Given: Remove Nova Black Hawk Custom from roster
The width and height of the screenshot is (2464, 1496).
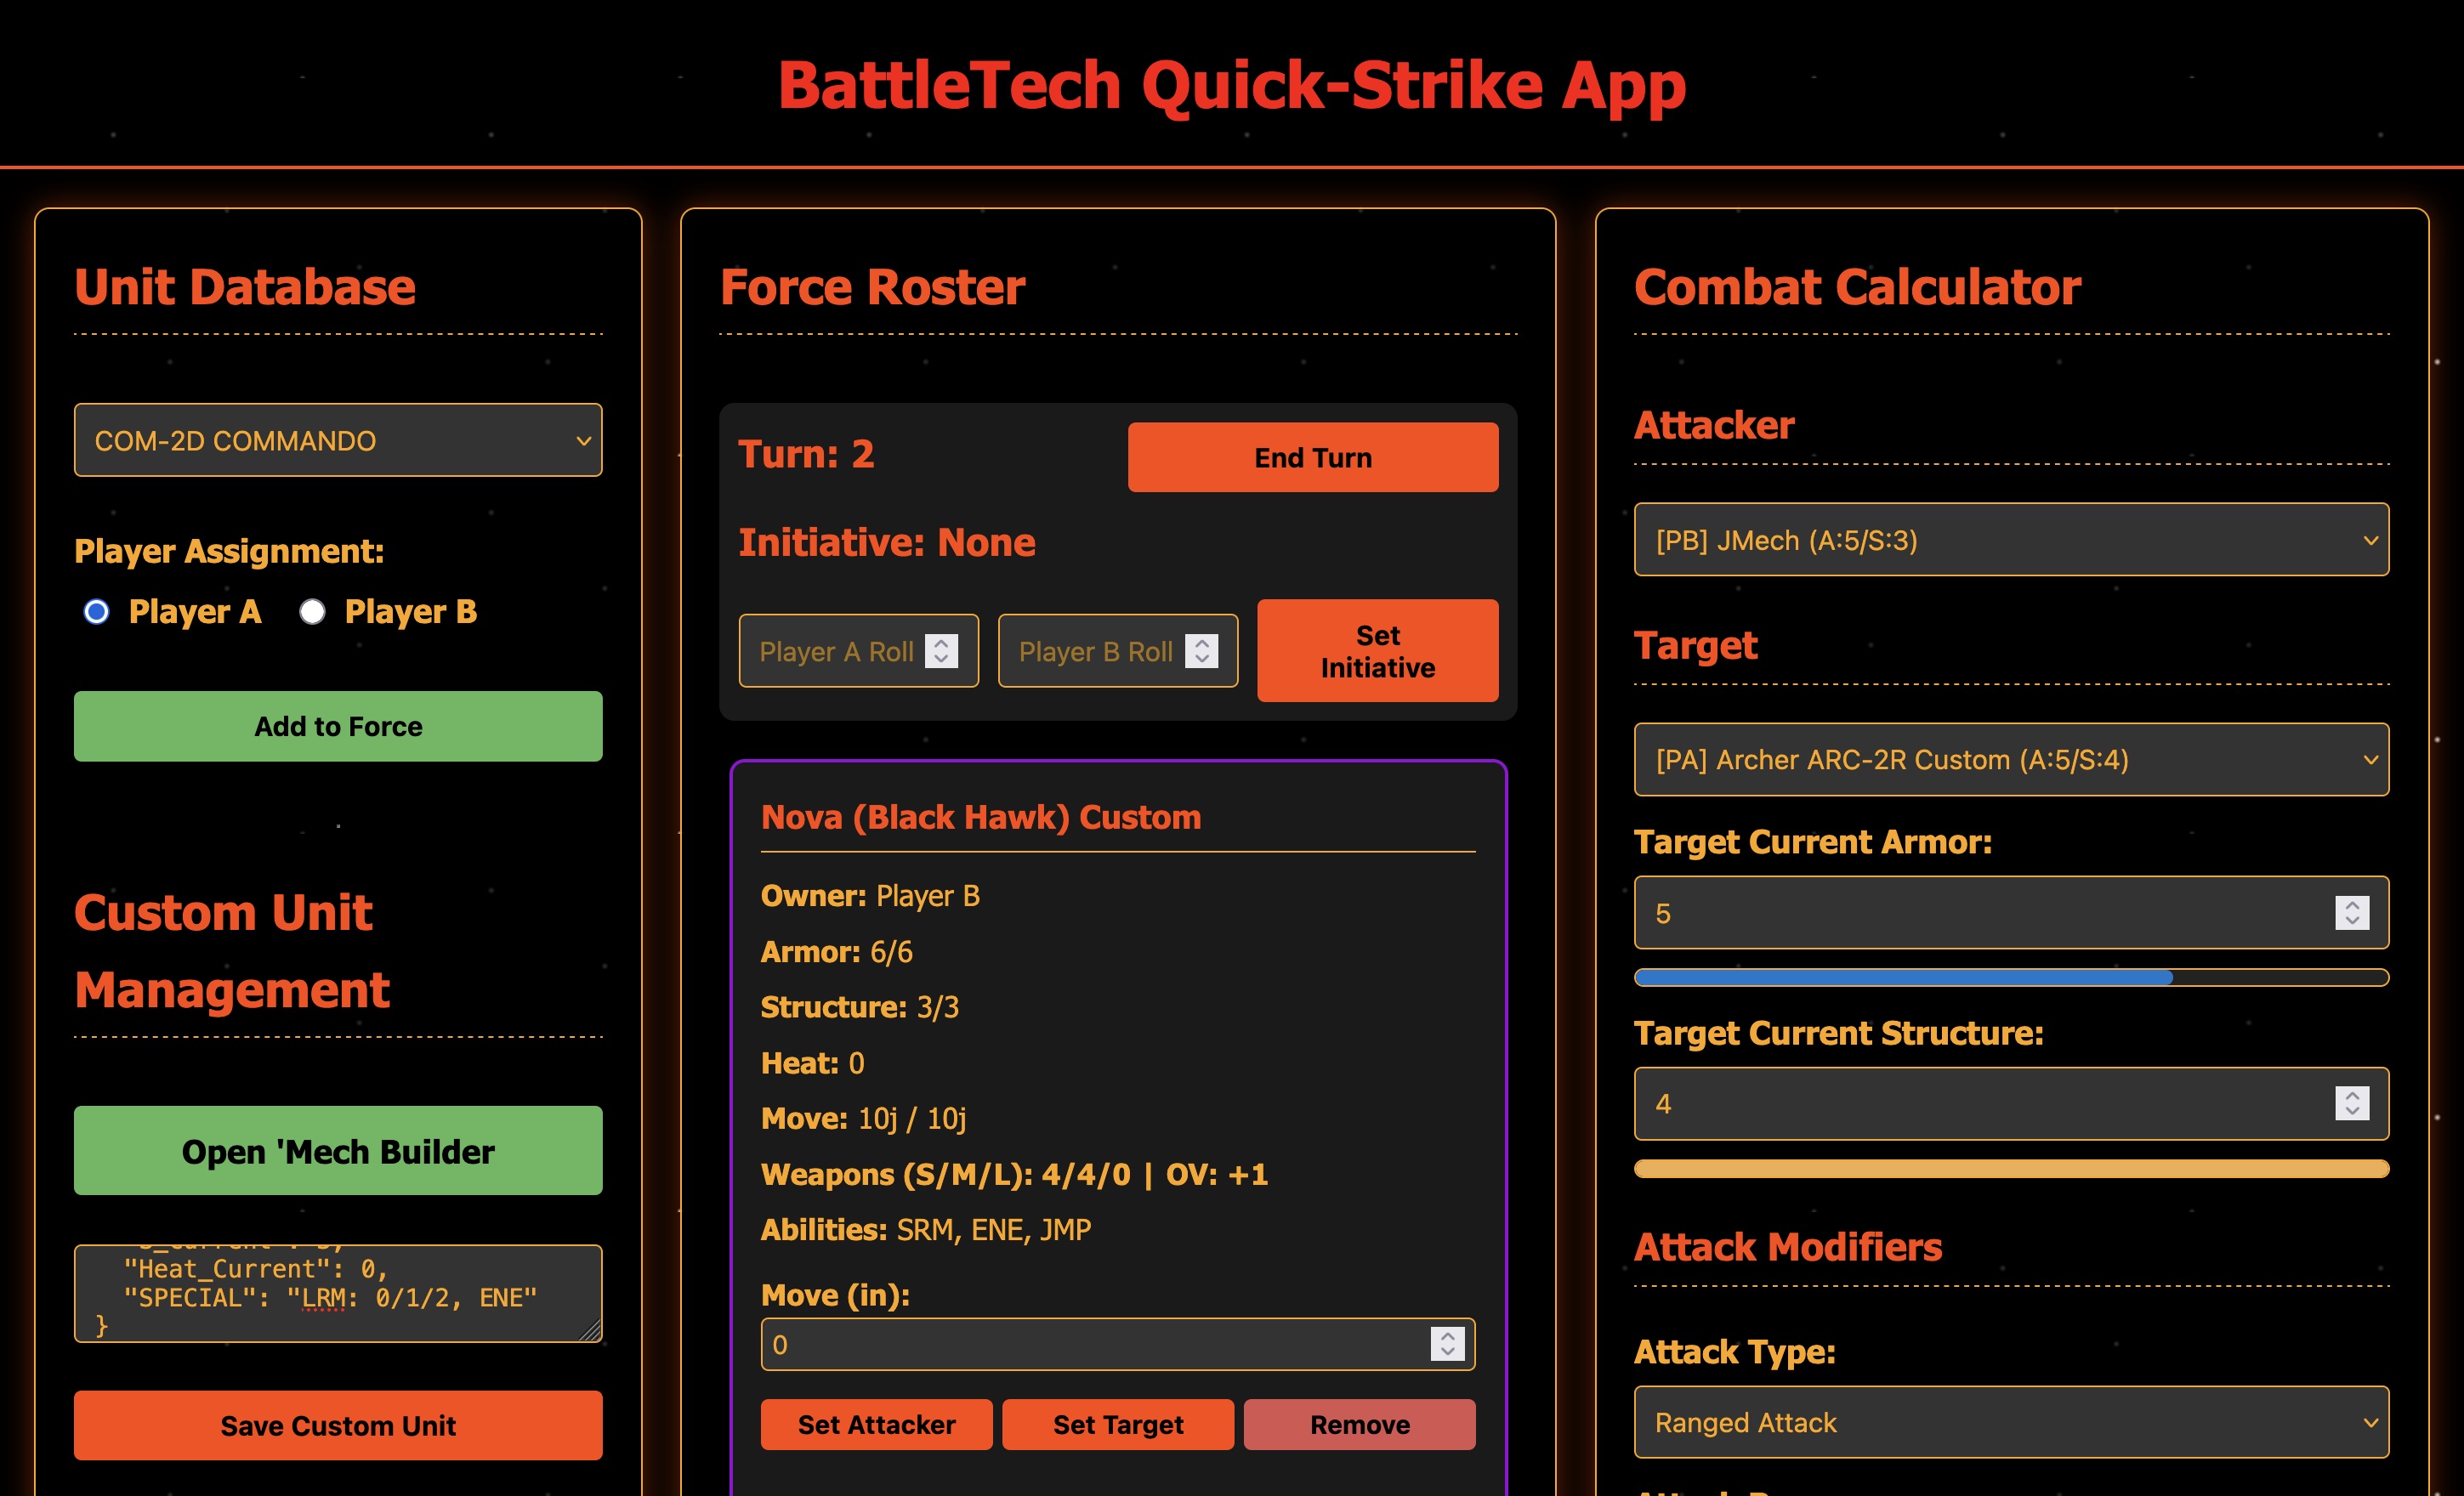Looking at the screenshot, I should 1359,1424.
